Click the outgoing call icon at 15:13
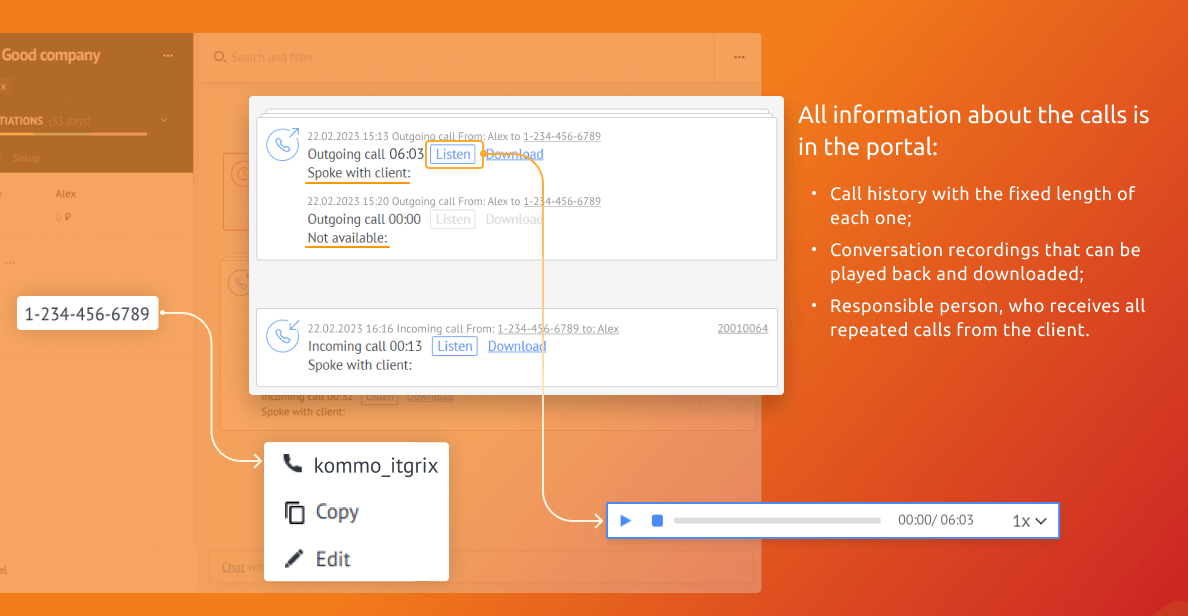 coord(282,144)
